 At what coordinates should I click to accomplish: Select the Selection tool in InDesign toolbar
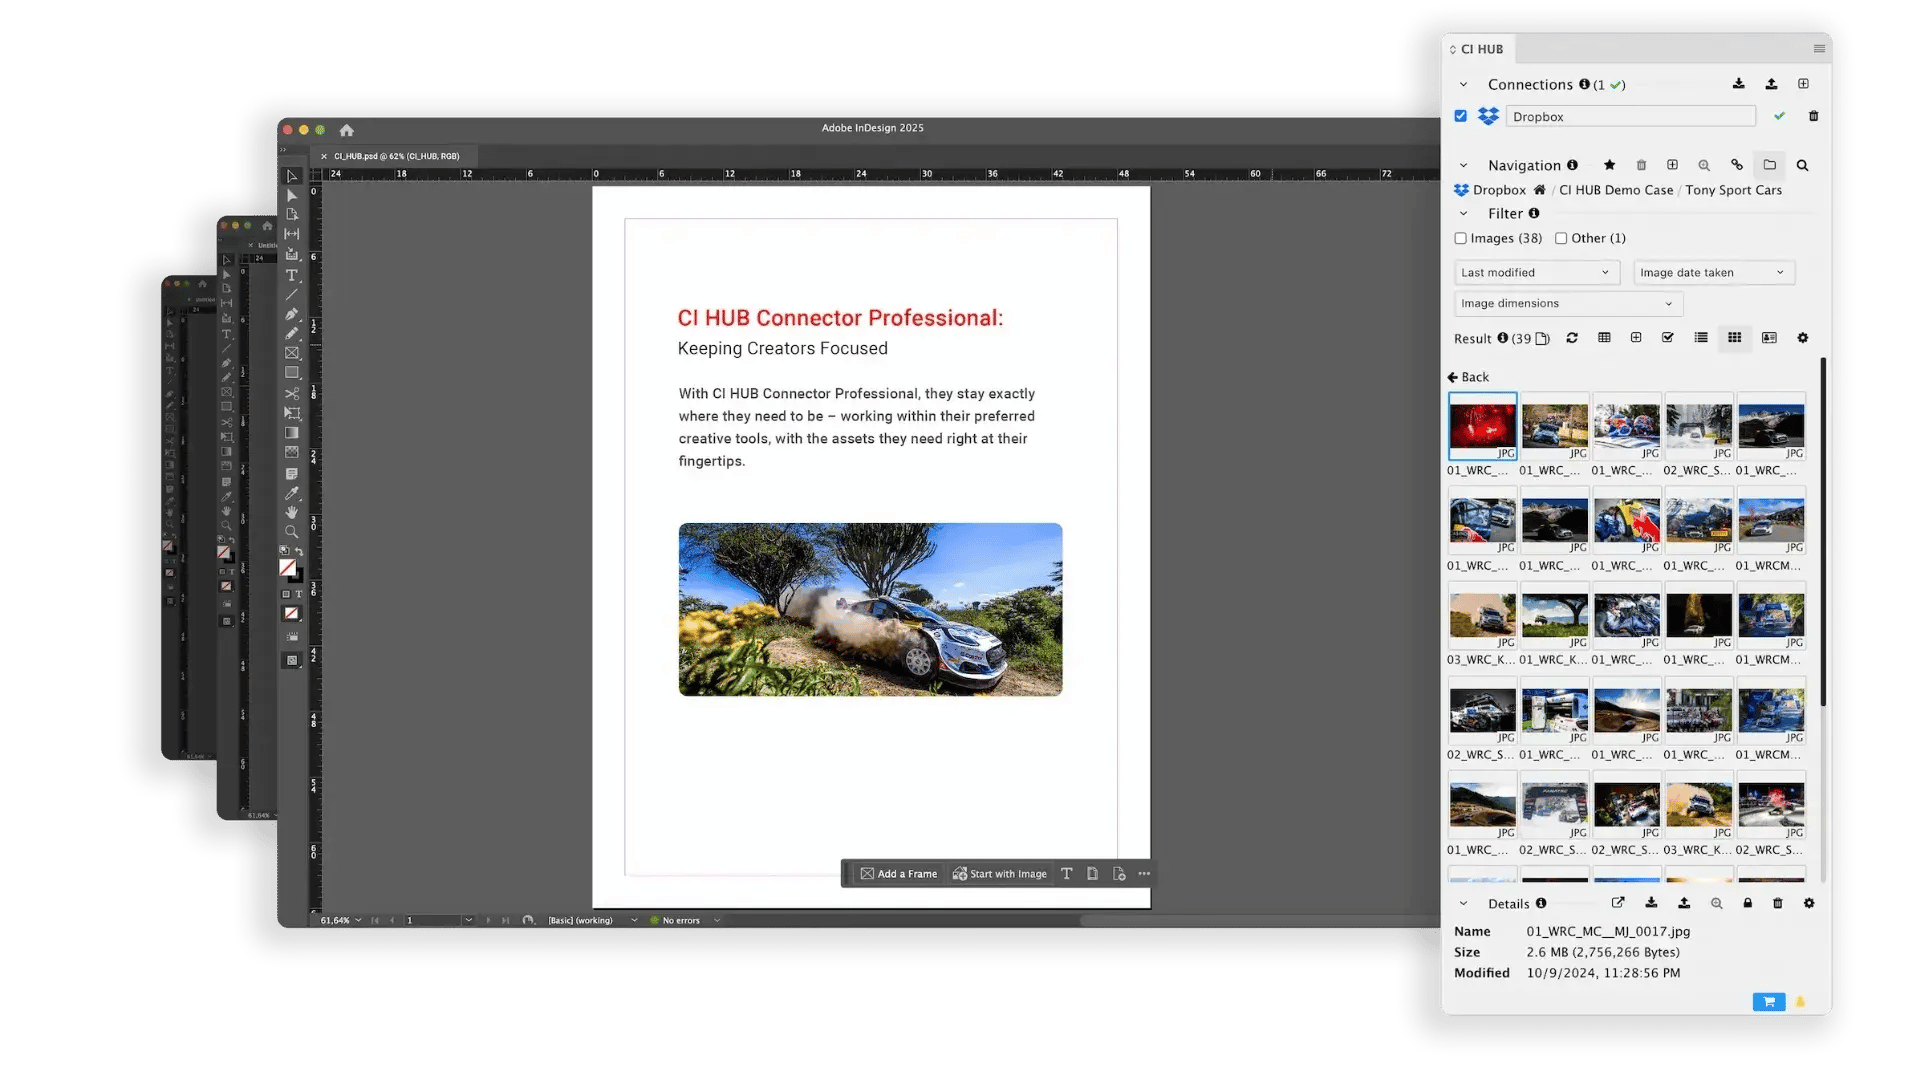(x=292, y=176)
